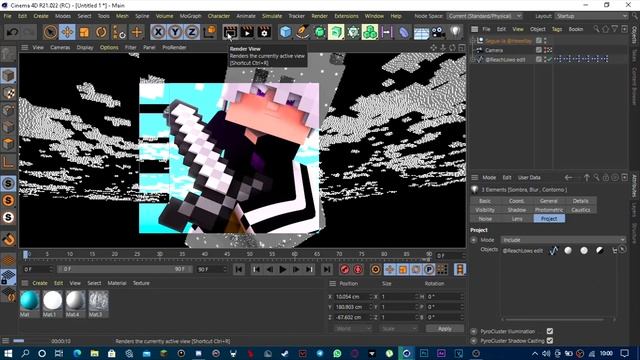Toggle Camera object layer checkbox
The width and height of the screenshot is (640, 360).
[539, 50]
